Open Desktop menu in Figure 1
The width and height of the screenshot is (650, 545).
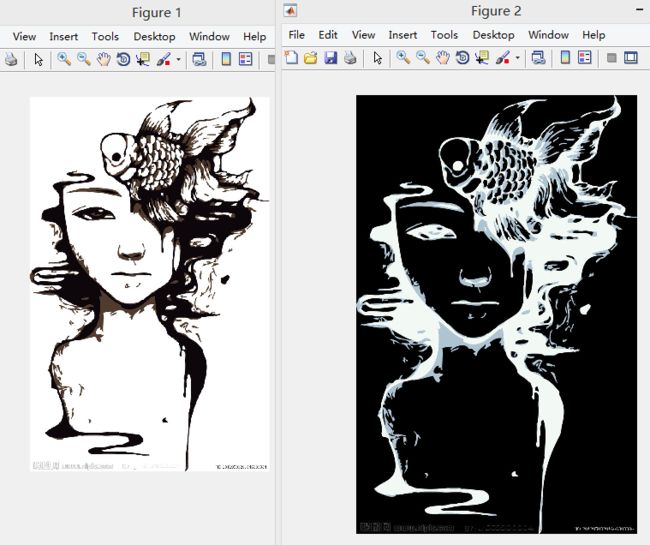tap(154, 37)
